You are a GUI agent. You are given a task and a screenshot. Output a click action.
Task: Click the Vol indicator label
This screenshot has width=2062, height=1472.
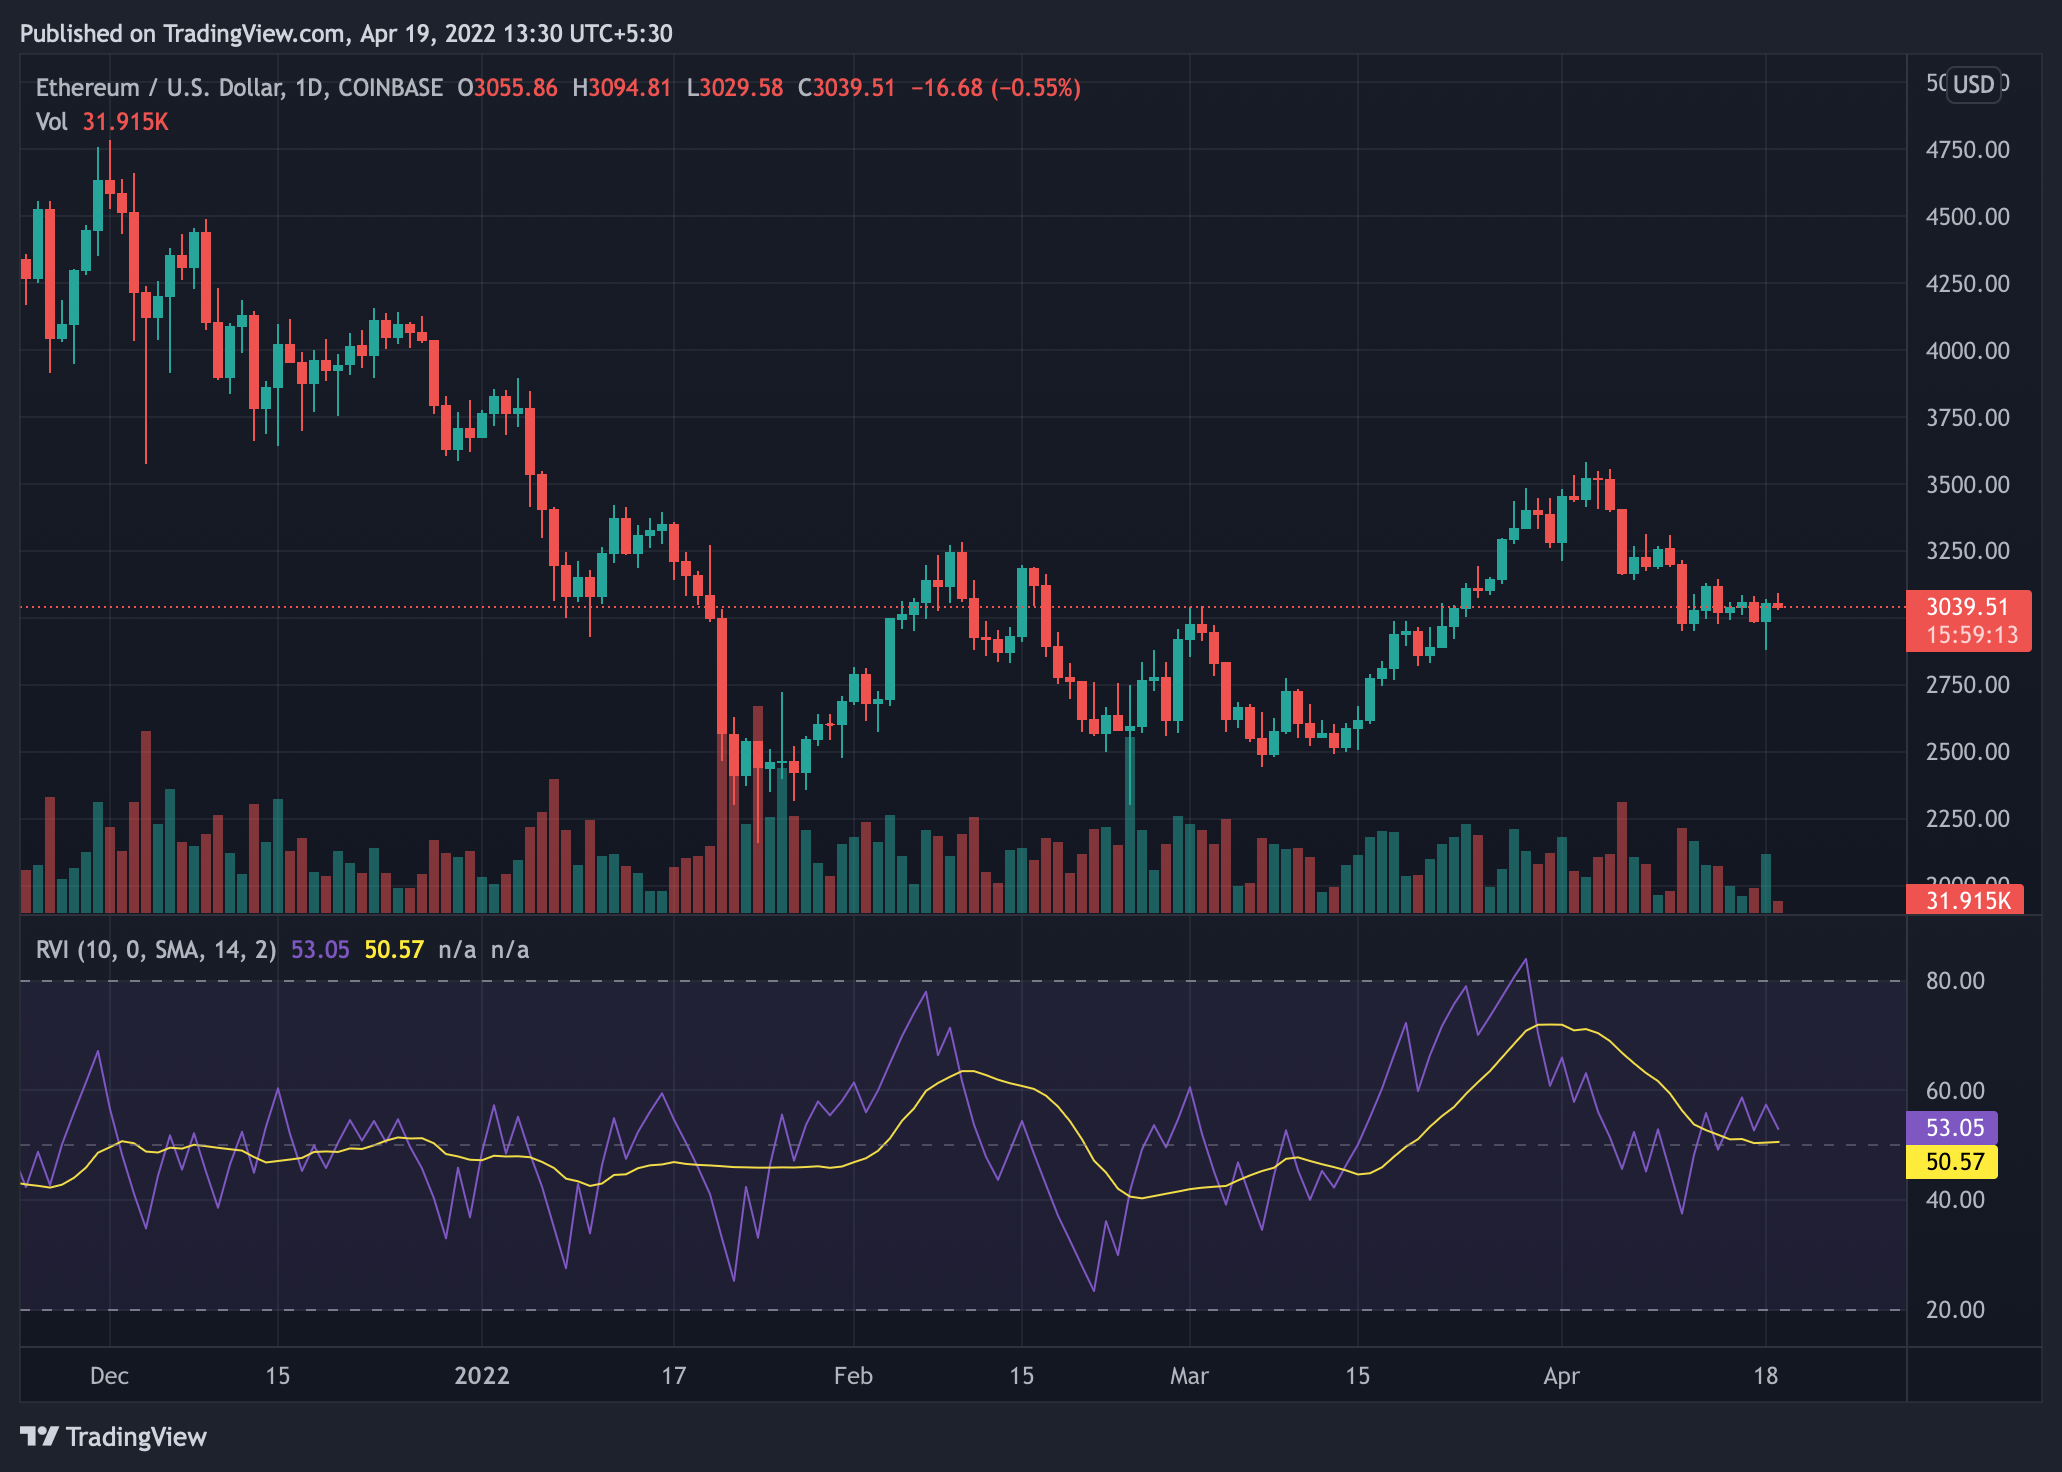51,122
